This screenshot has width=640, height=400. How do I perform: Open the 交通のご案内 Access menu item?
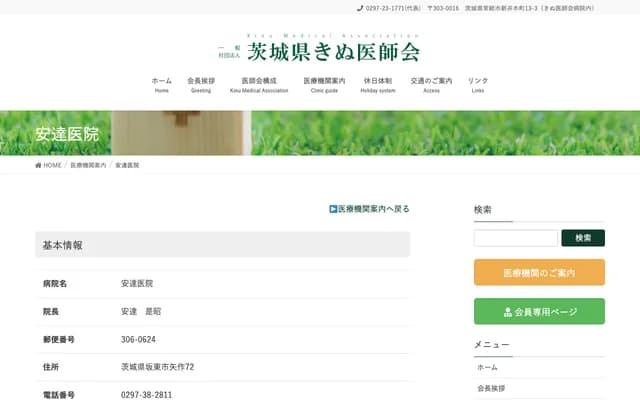(x=431, y=85)
